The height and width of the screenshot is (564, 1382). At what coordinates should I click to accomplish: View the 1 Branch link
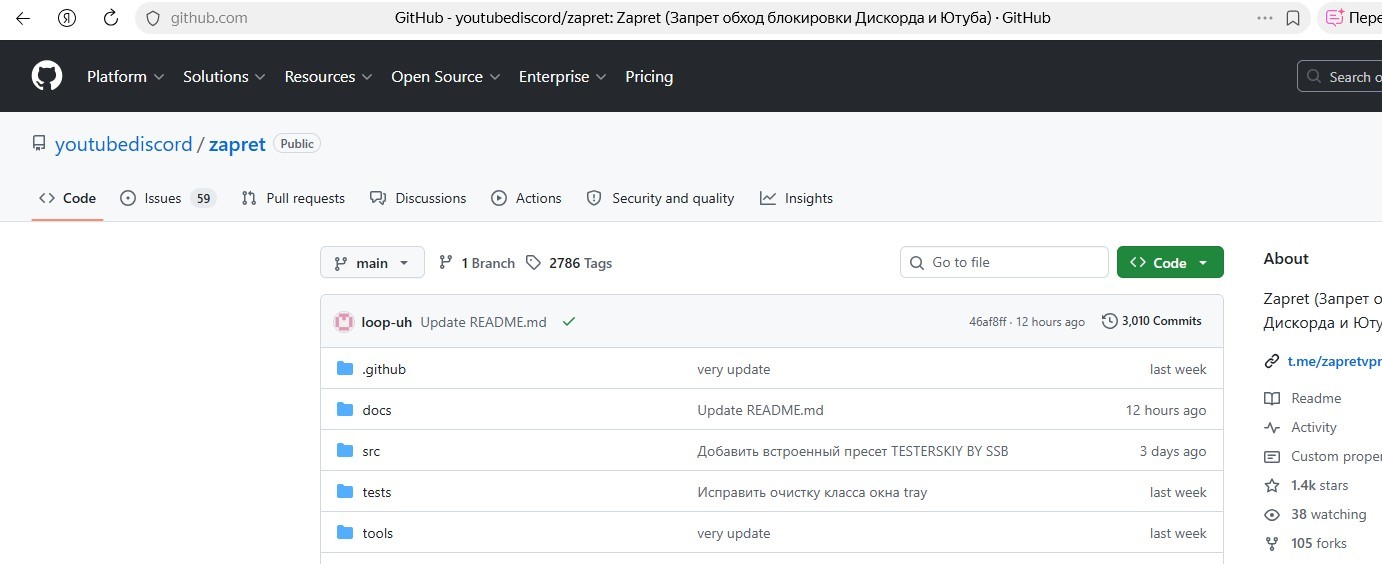pyautogui.click(x=477, y=263)
